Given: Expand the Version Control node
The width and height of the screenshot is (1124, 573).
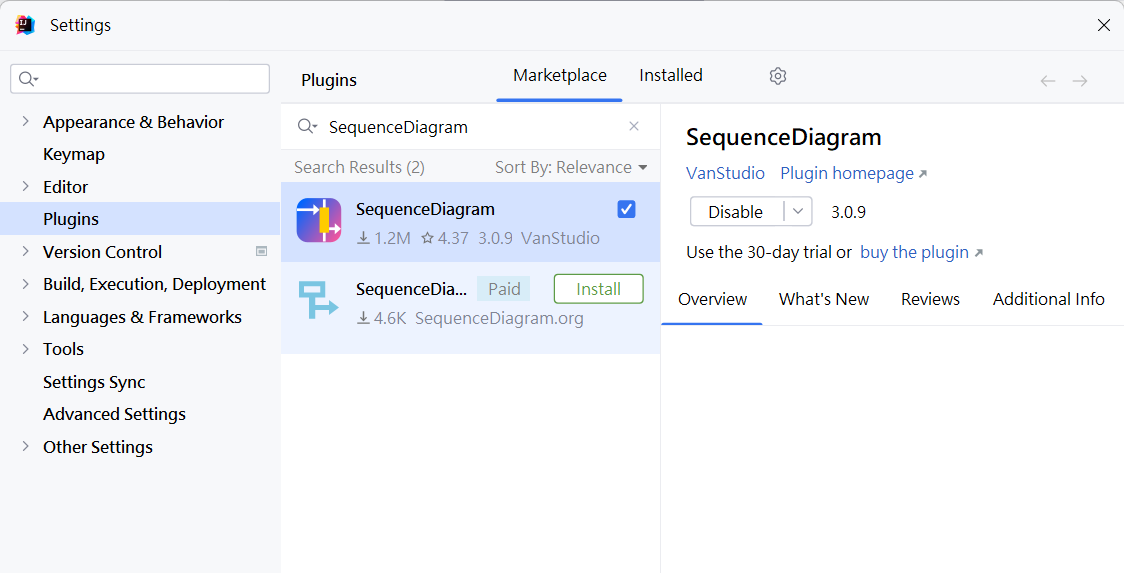Looking at the screenshot, I should tap(26, 252).
